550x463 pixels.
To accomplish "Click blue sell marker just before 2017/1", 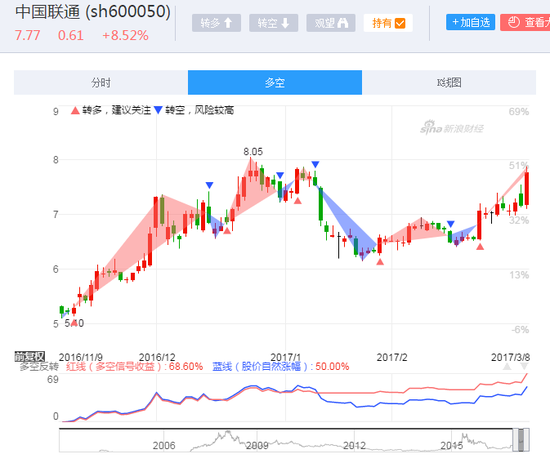I will (280, 175).
